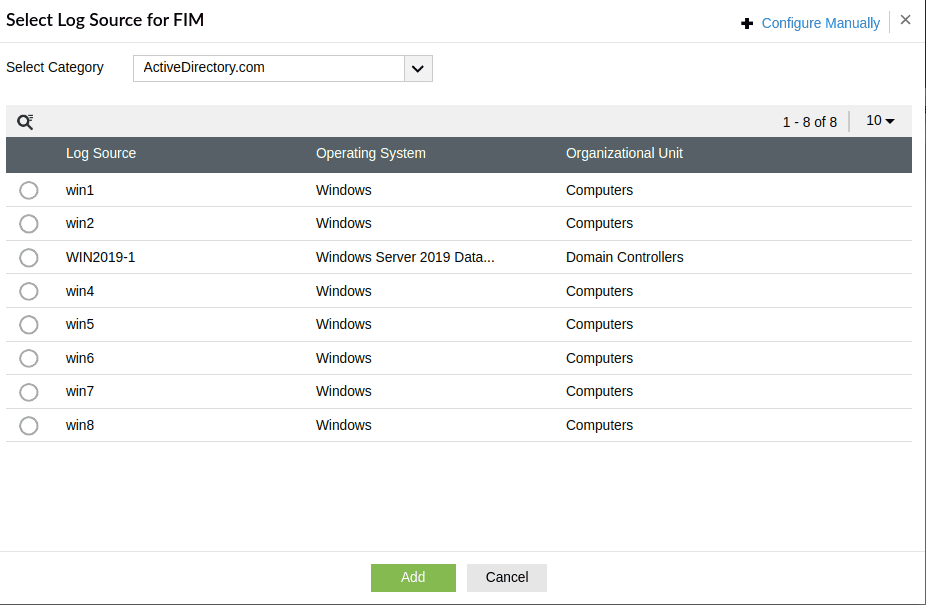Click the search icon above the table
The height and width of the screenshot is (605, 926).
click(x=25, y=121)
